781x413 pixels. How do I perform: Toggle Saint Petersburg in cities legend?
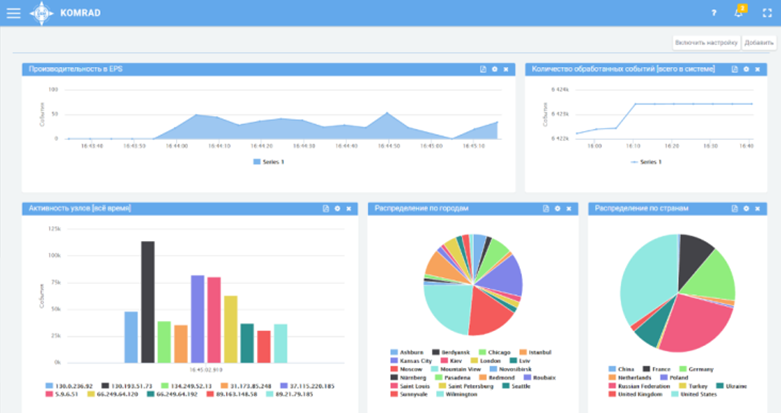tap(466, 386)
